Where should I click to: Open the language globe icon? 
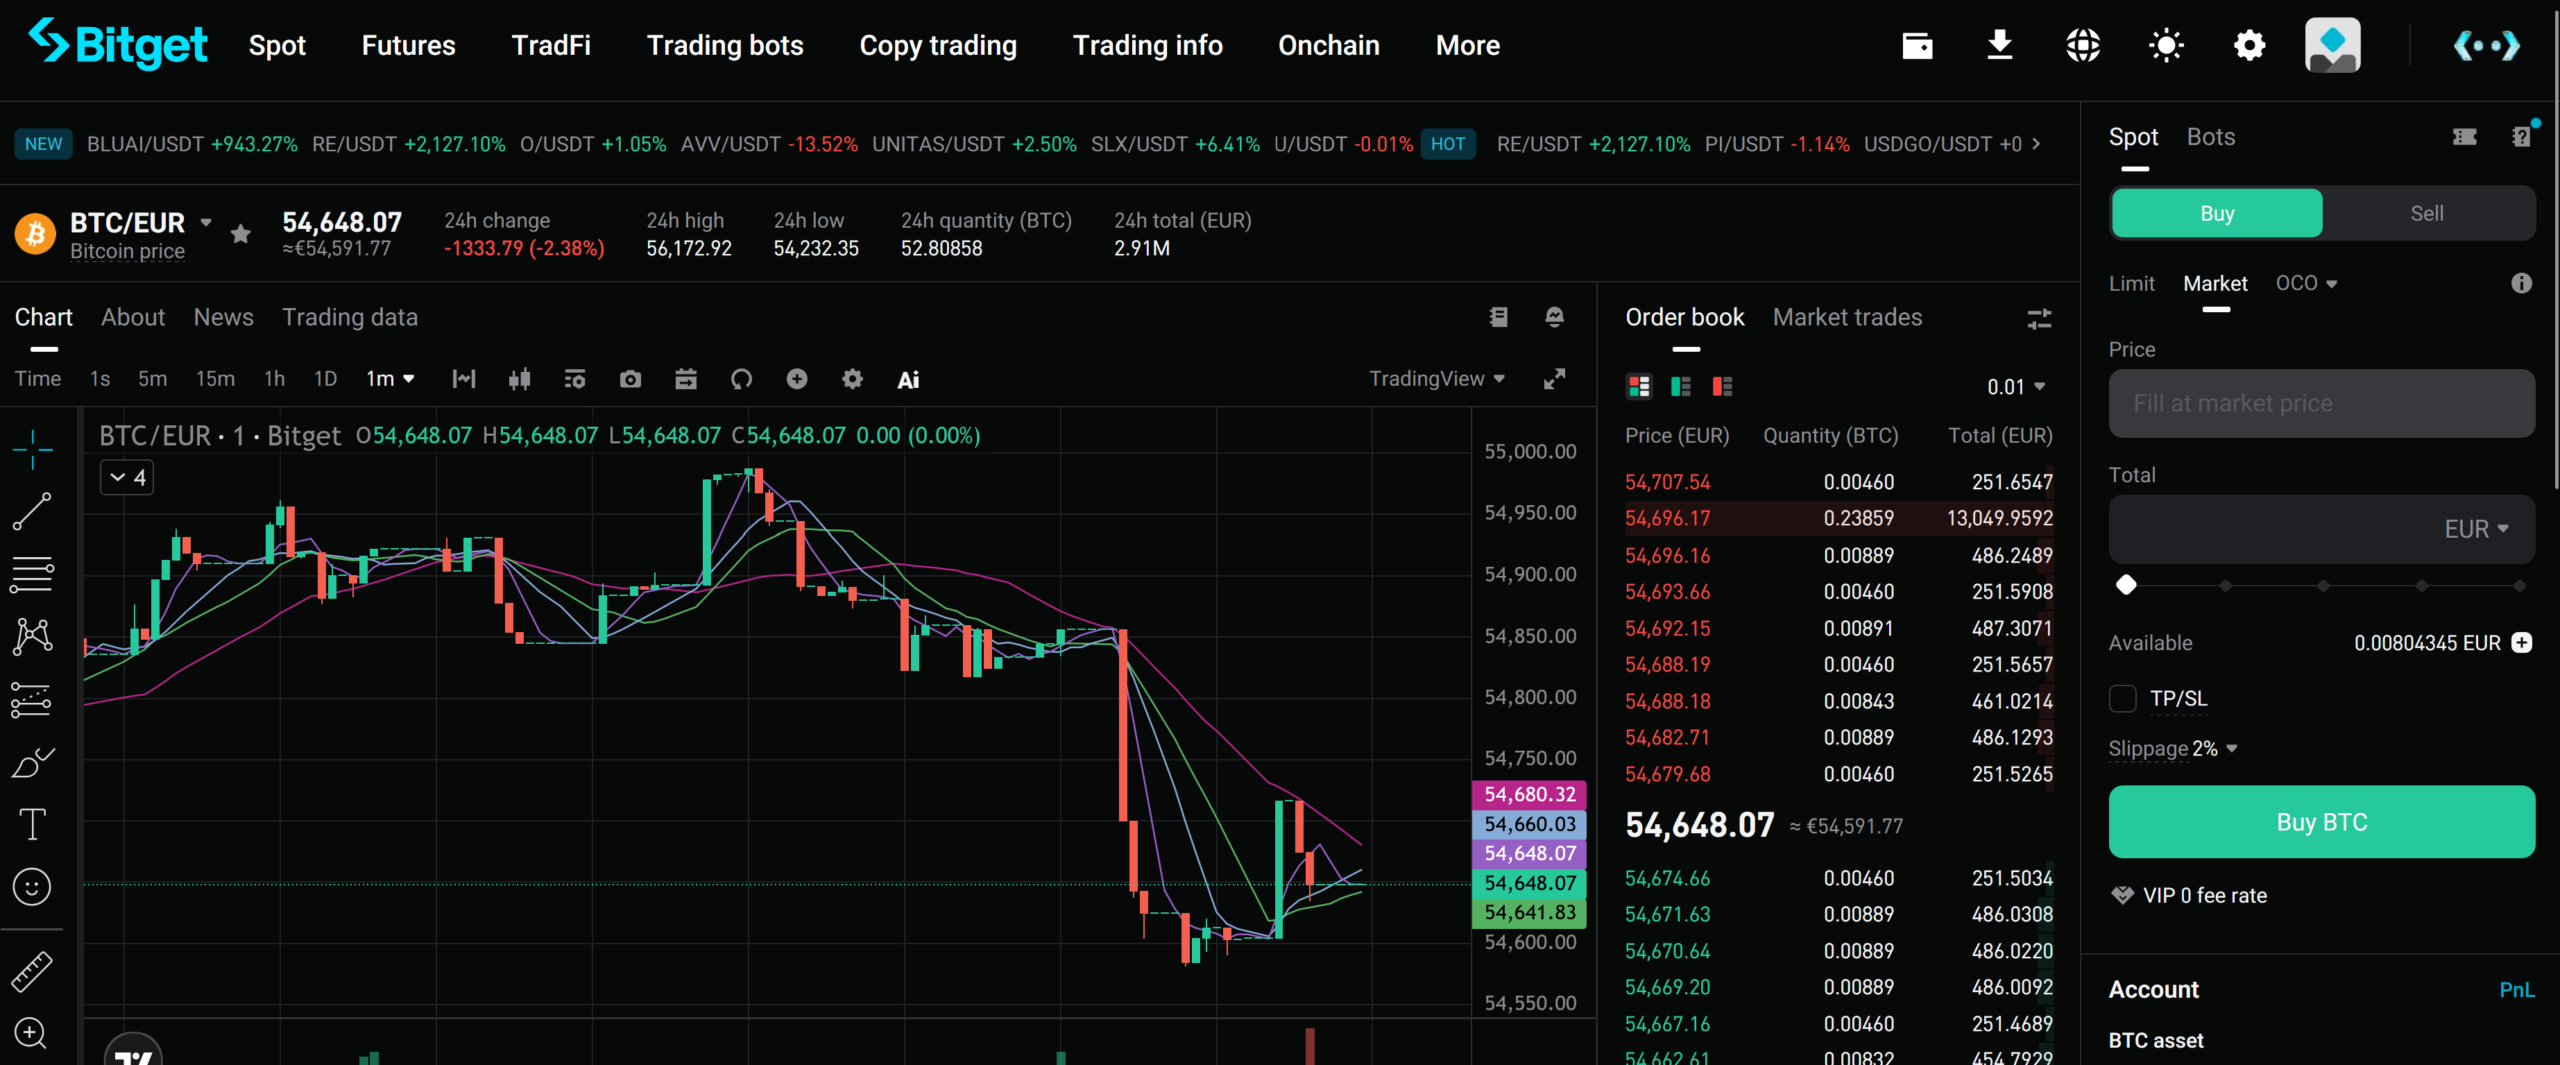tap(2083, 45)
